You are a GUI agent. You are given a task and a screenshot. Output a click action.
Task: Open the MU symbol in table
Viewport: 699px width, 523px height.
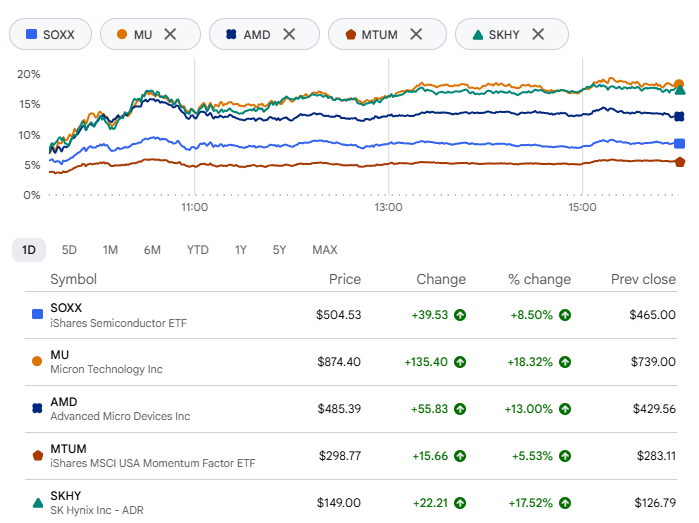(60, 355)
